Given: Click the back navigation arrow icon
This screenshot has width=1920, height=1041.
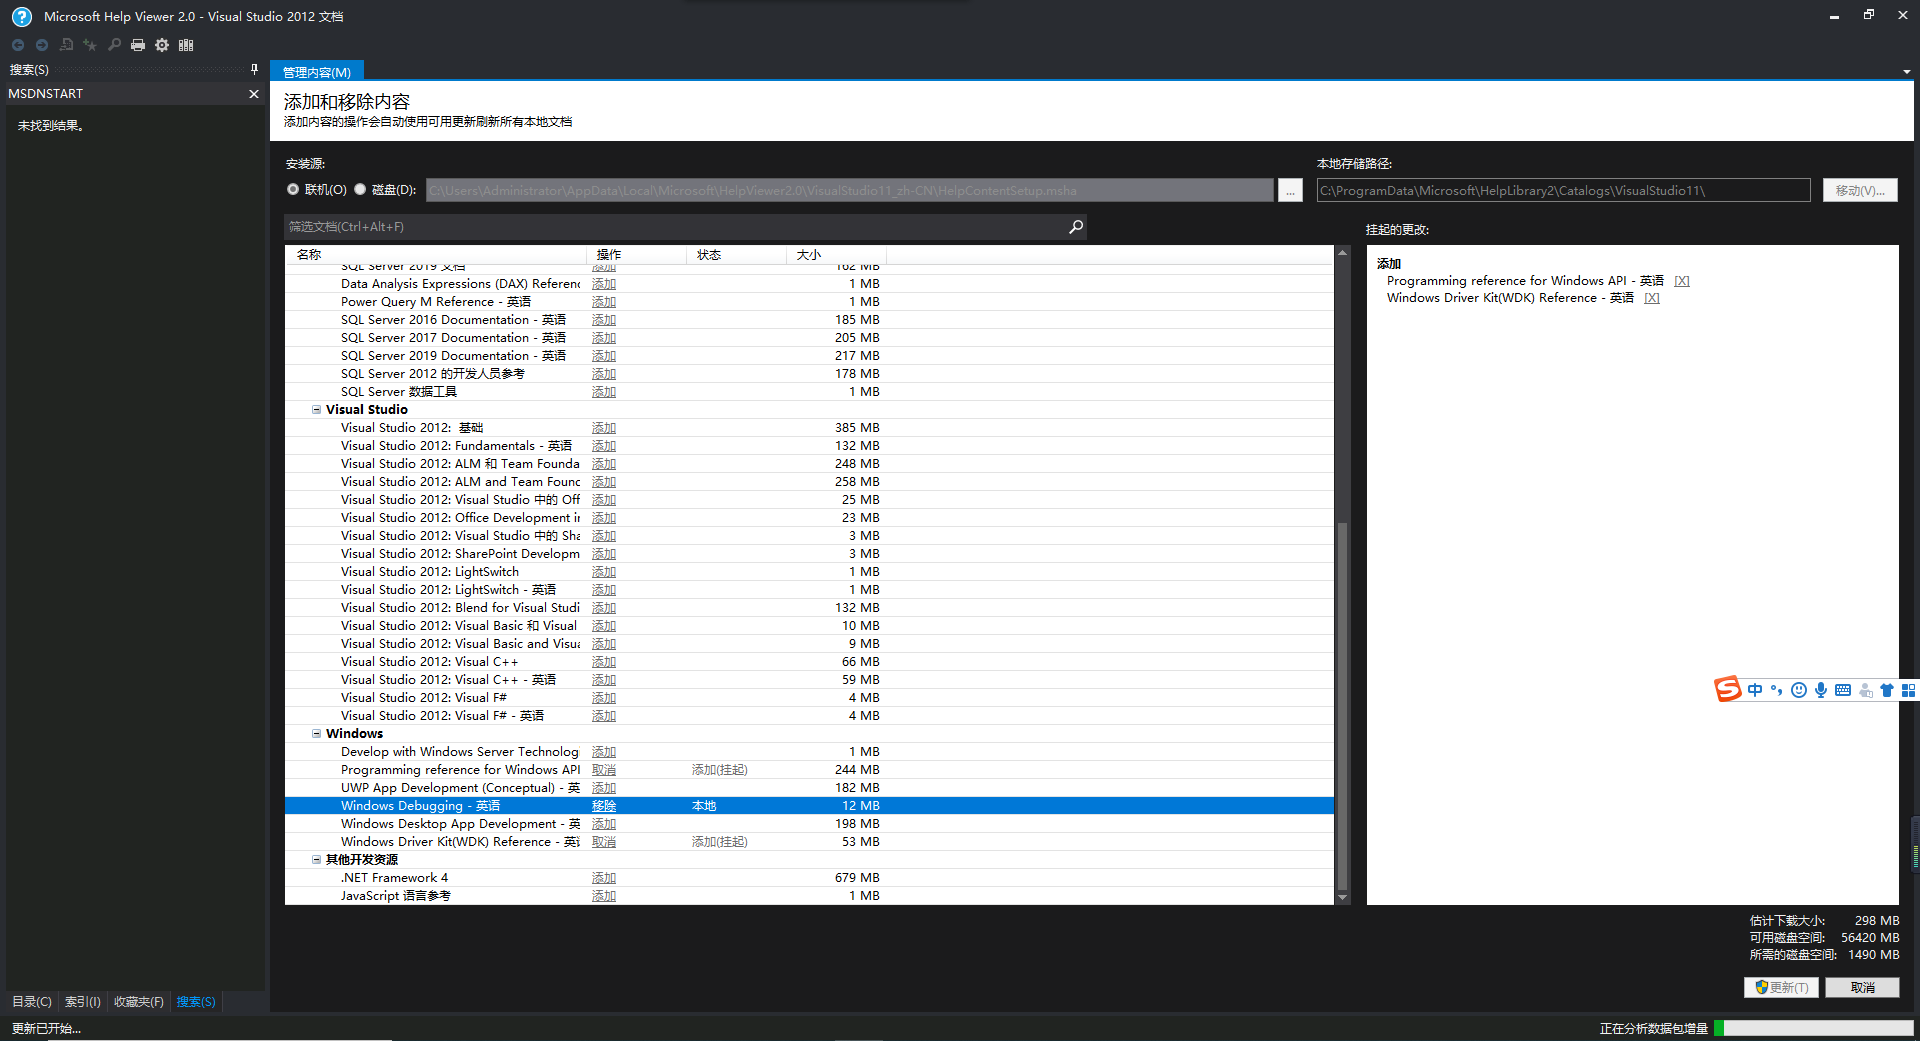Looking at the screenshot, I should 17,45.
